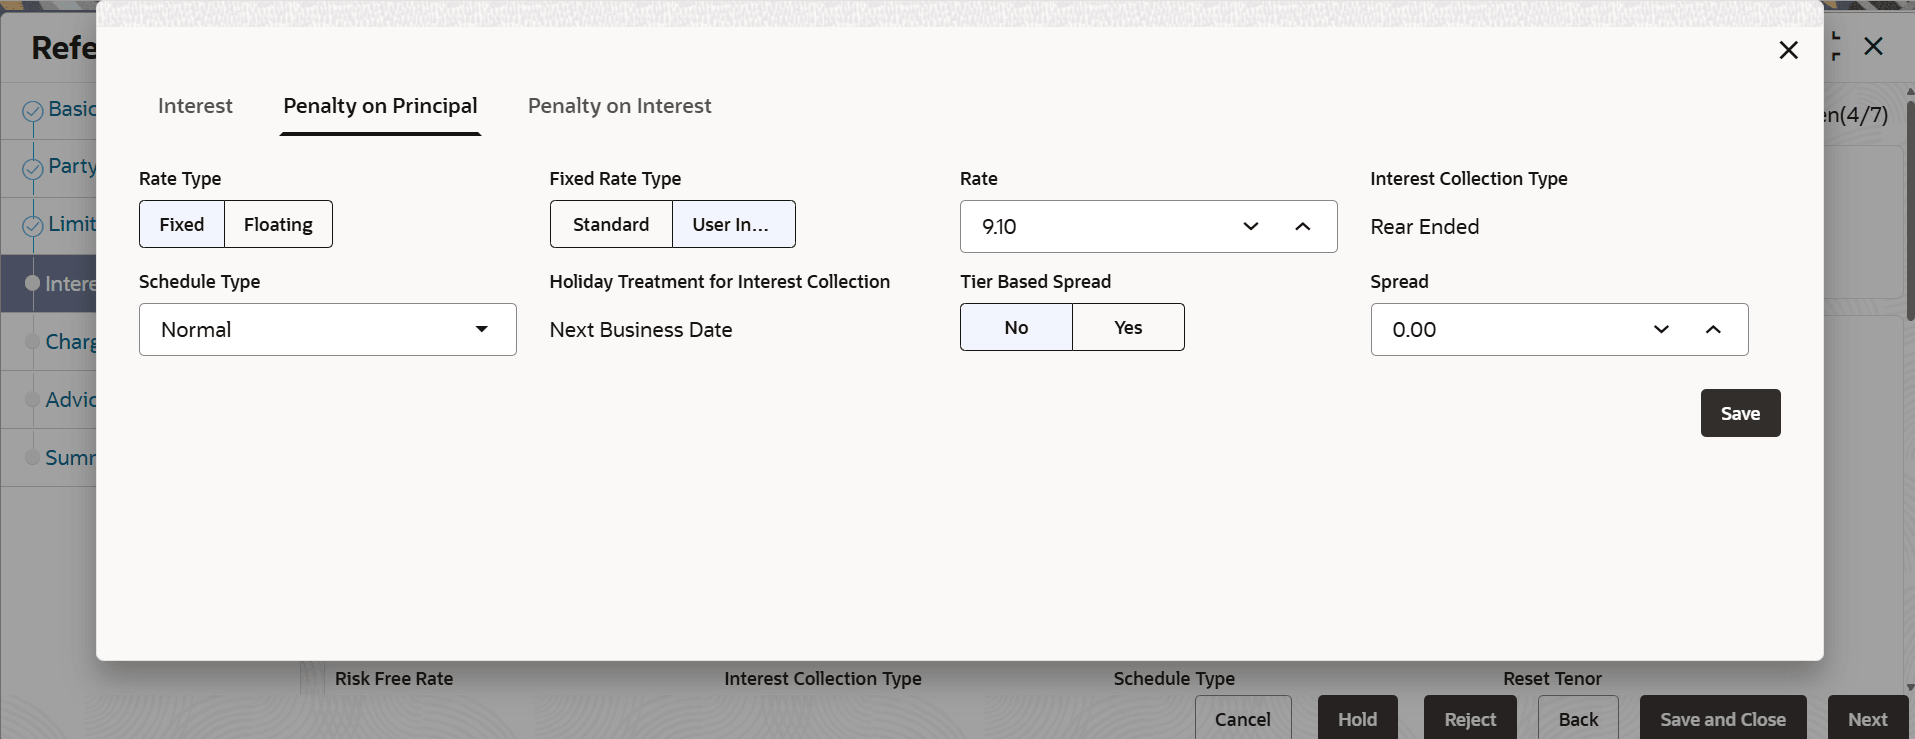The width and height of the screenshot is (1915, 739).
Task: Click the Save and Close button
Action: [1722, 719]
